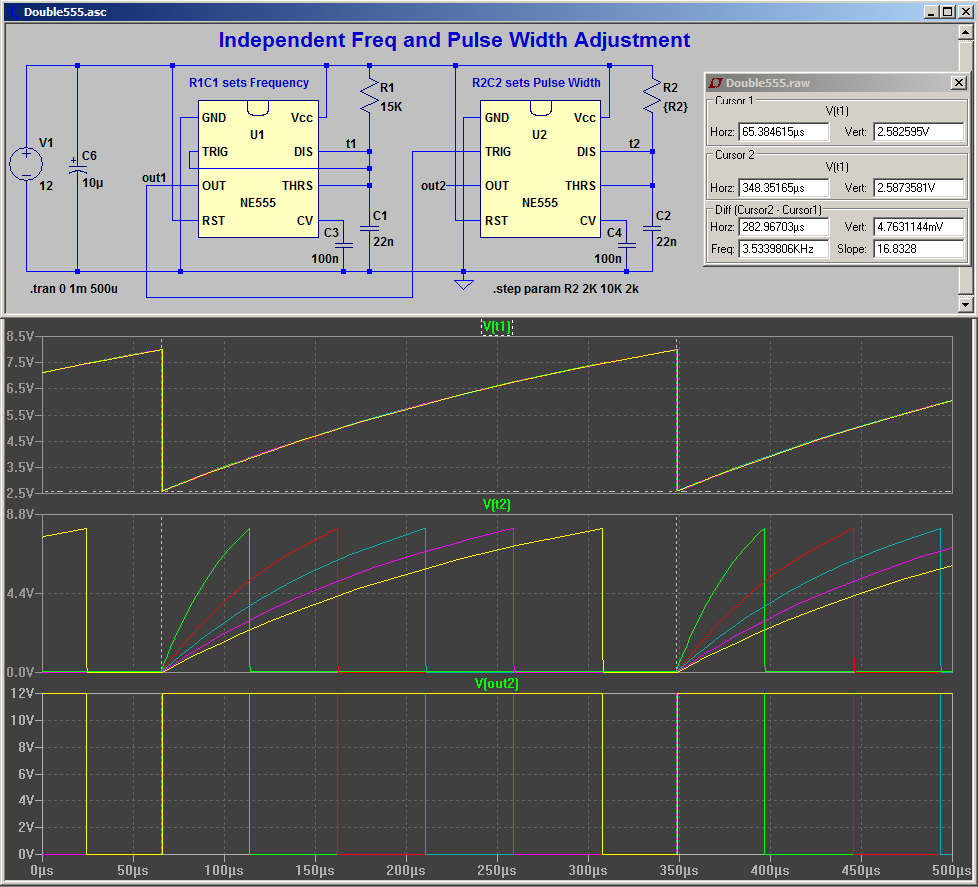Click Cursor 2 Horz value field

click(x=783, y=188)
